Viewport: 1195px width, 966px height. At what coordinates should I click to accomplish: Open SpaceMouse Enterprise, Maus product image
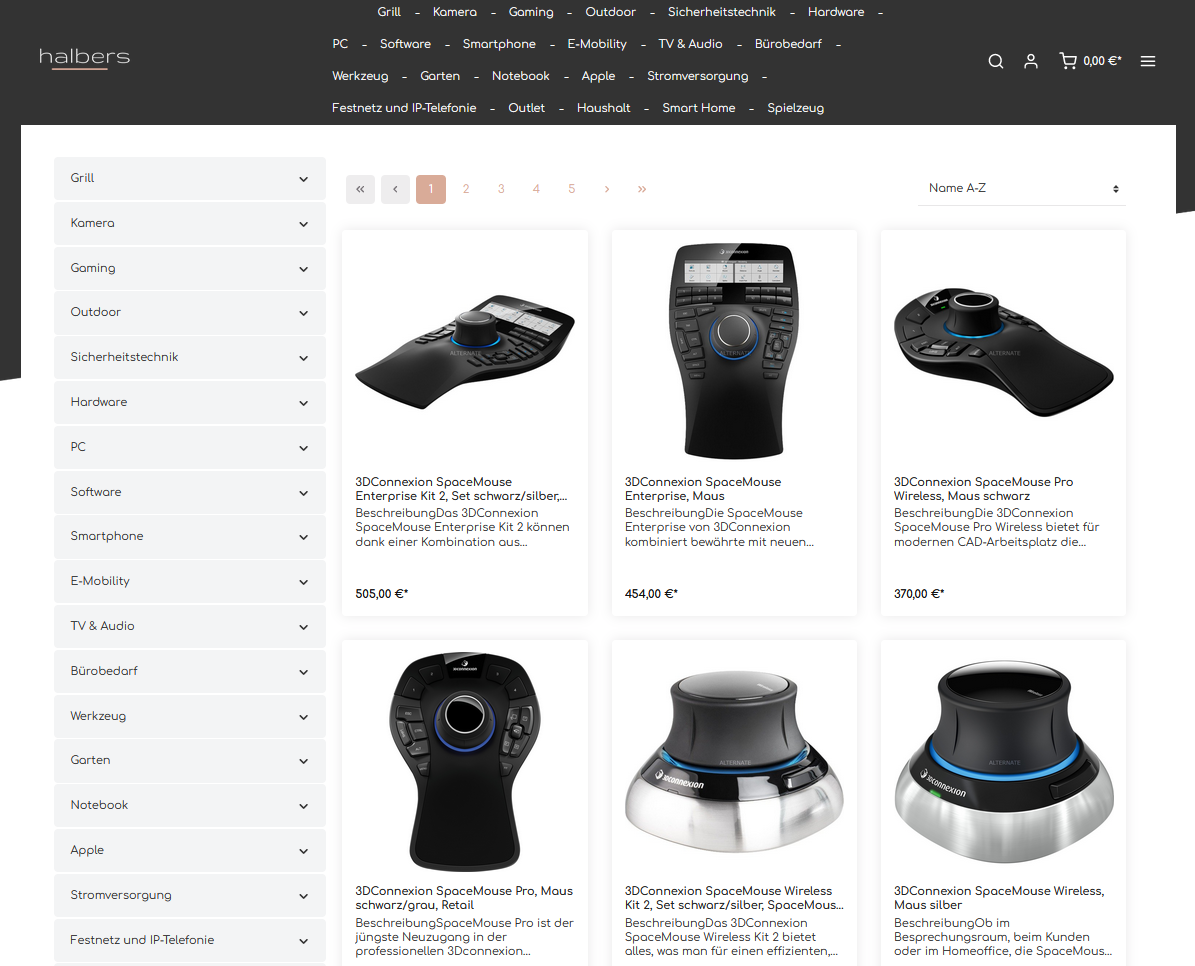click(x=734, y=351)
